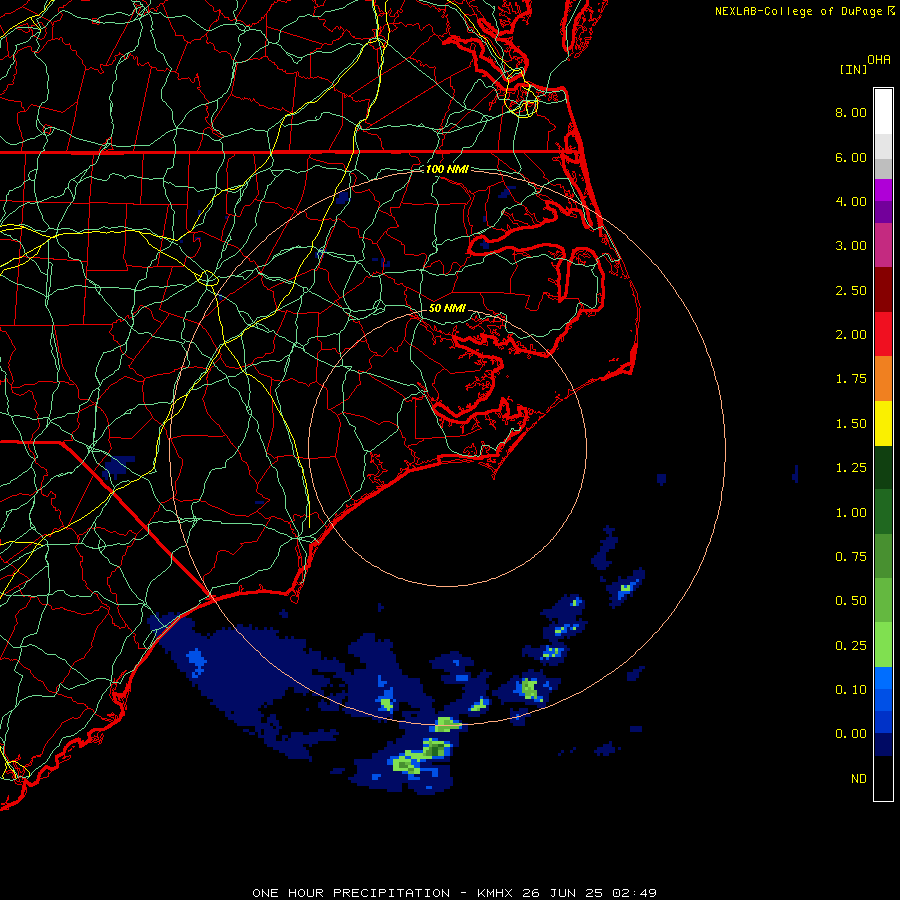Click the 8.00 legend value
This screenshot has height=900, width=900.
click(851, 112)
